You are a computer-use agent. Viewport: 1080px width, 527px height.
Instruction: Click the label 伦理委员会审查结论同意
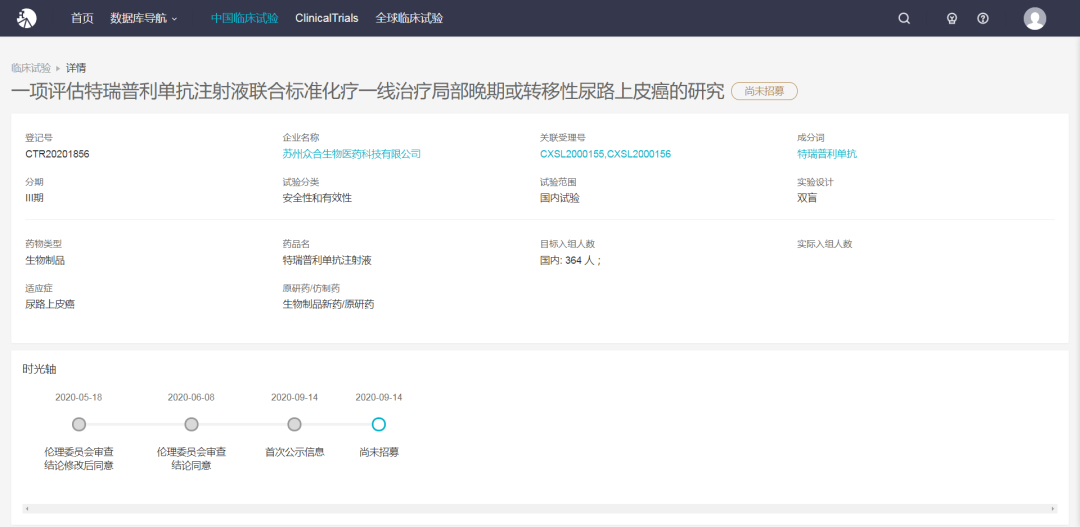[x=191, y=459]
